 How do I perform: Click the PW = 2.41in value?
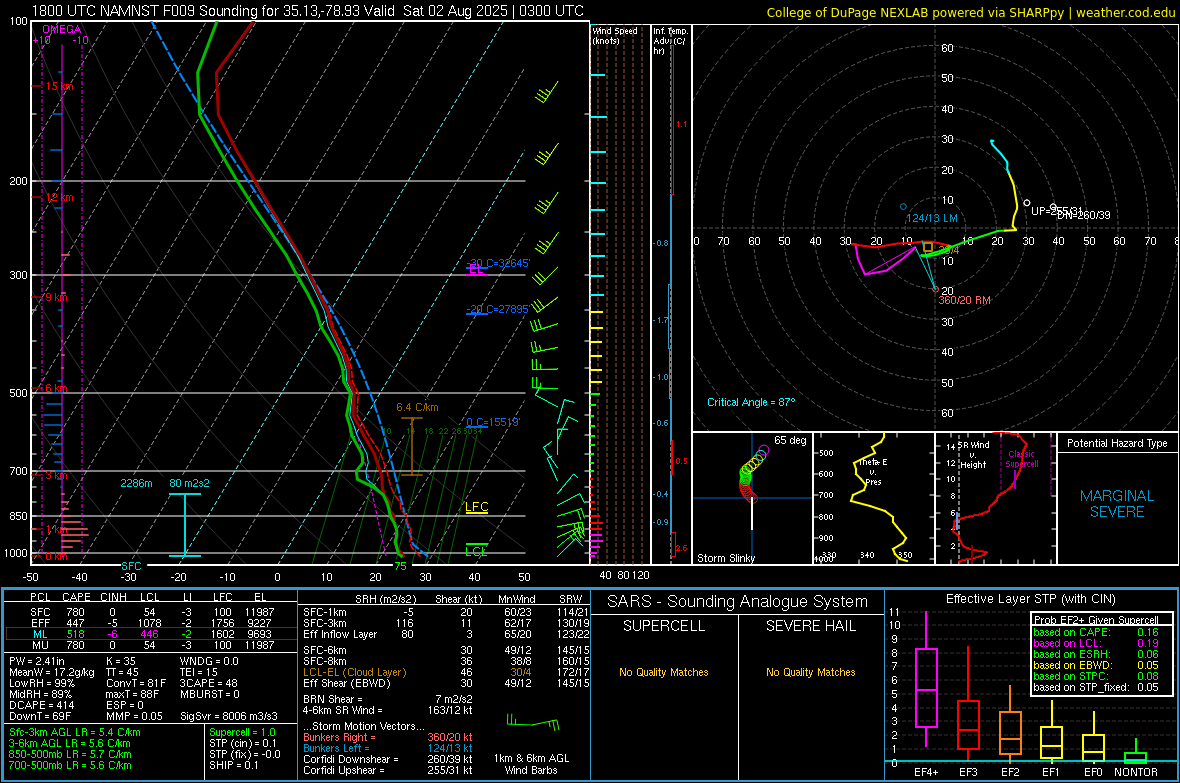click(x=37, y=661)
